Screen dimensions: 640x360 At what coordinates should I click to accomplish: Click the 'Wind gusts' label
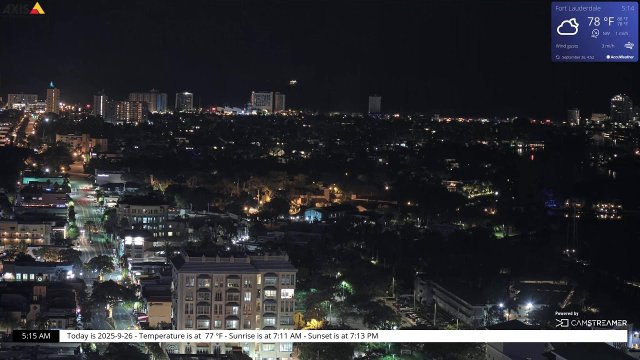click(567, 46)
